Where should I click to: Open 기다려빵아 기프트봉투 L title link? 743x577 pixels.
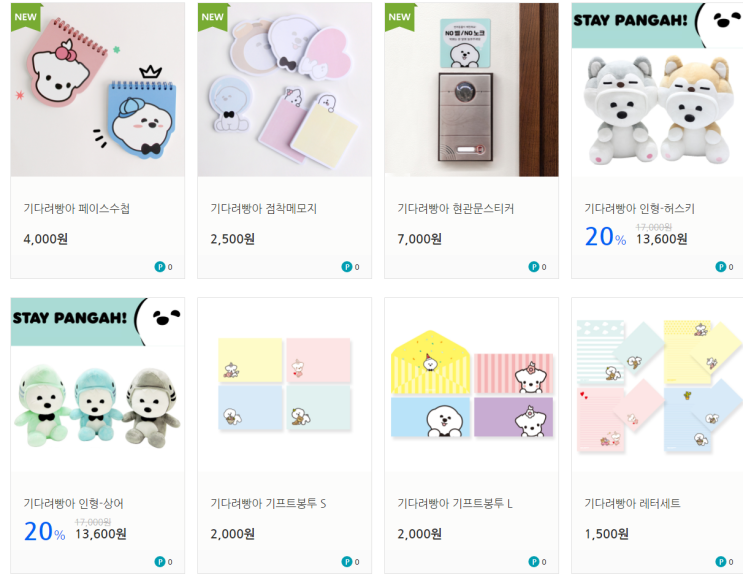click(455, 504)
